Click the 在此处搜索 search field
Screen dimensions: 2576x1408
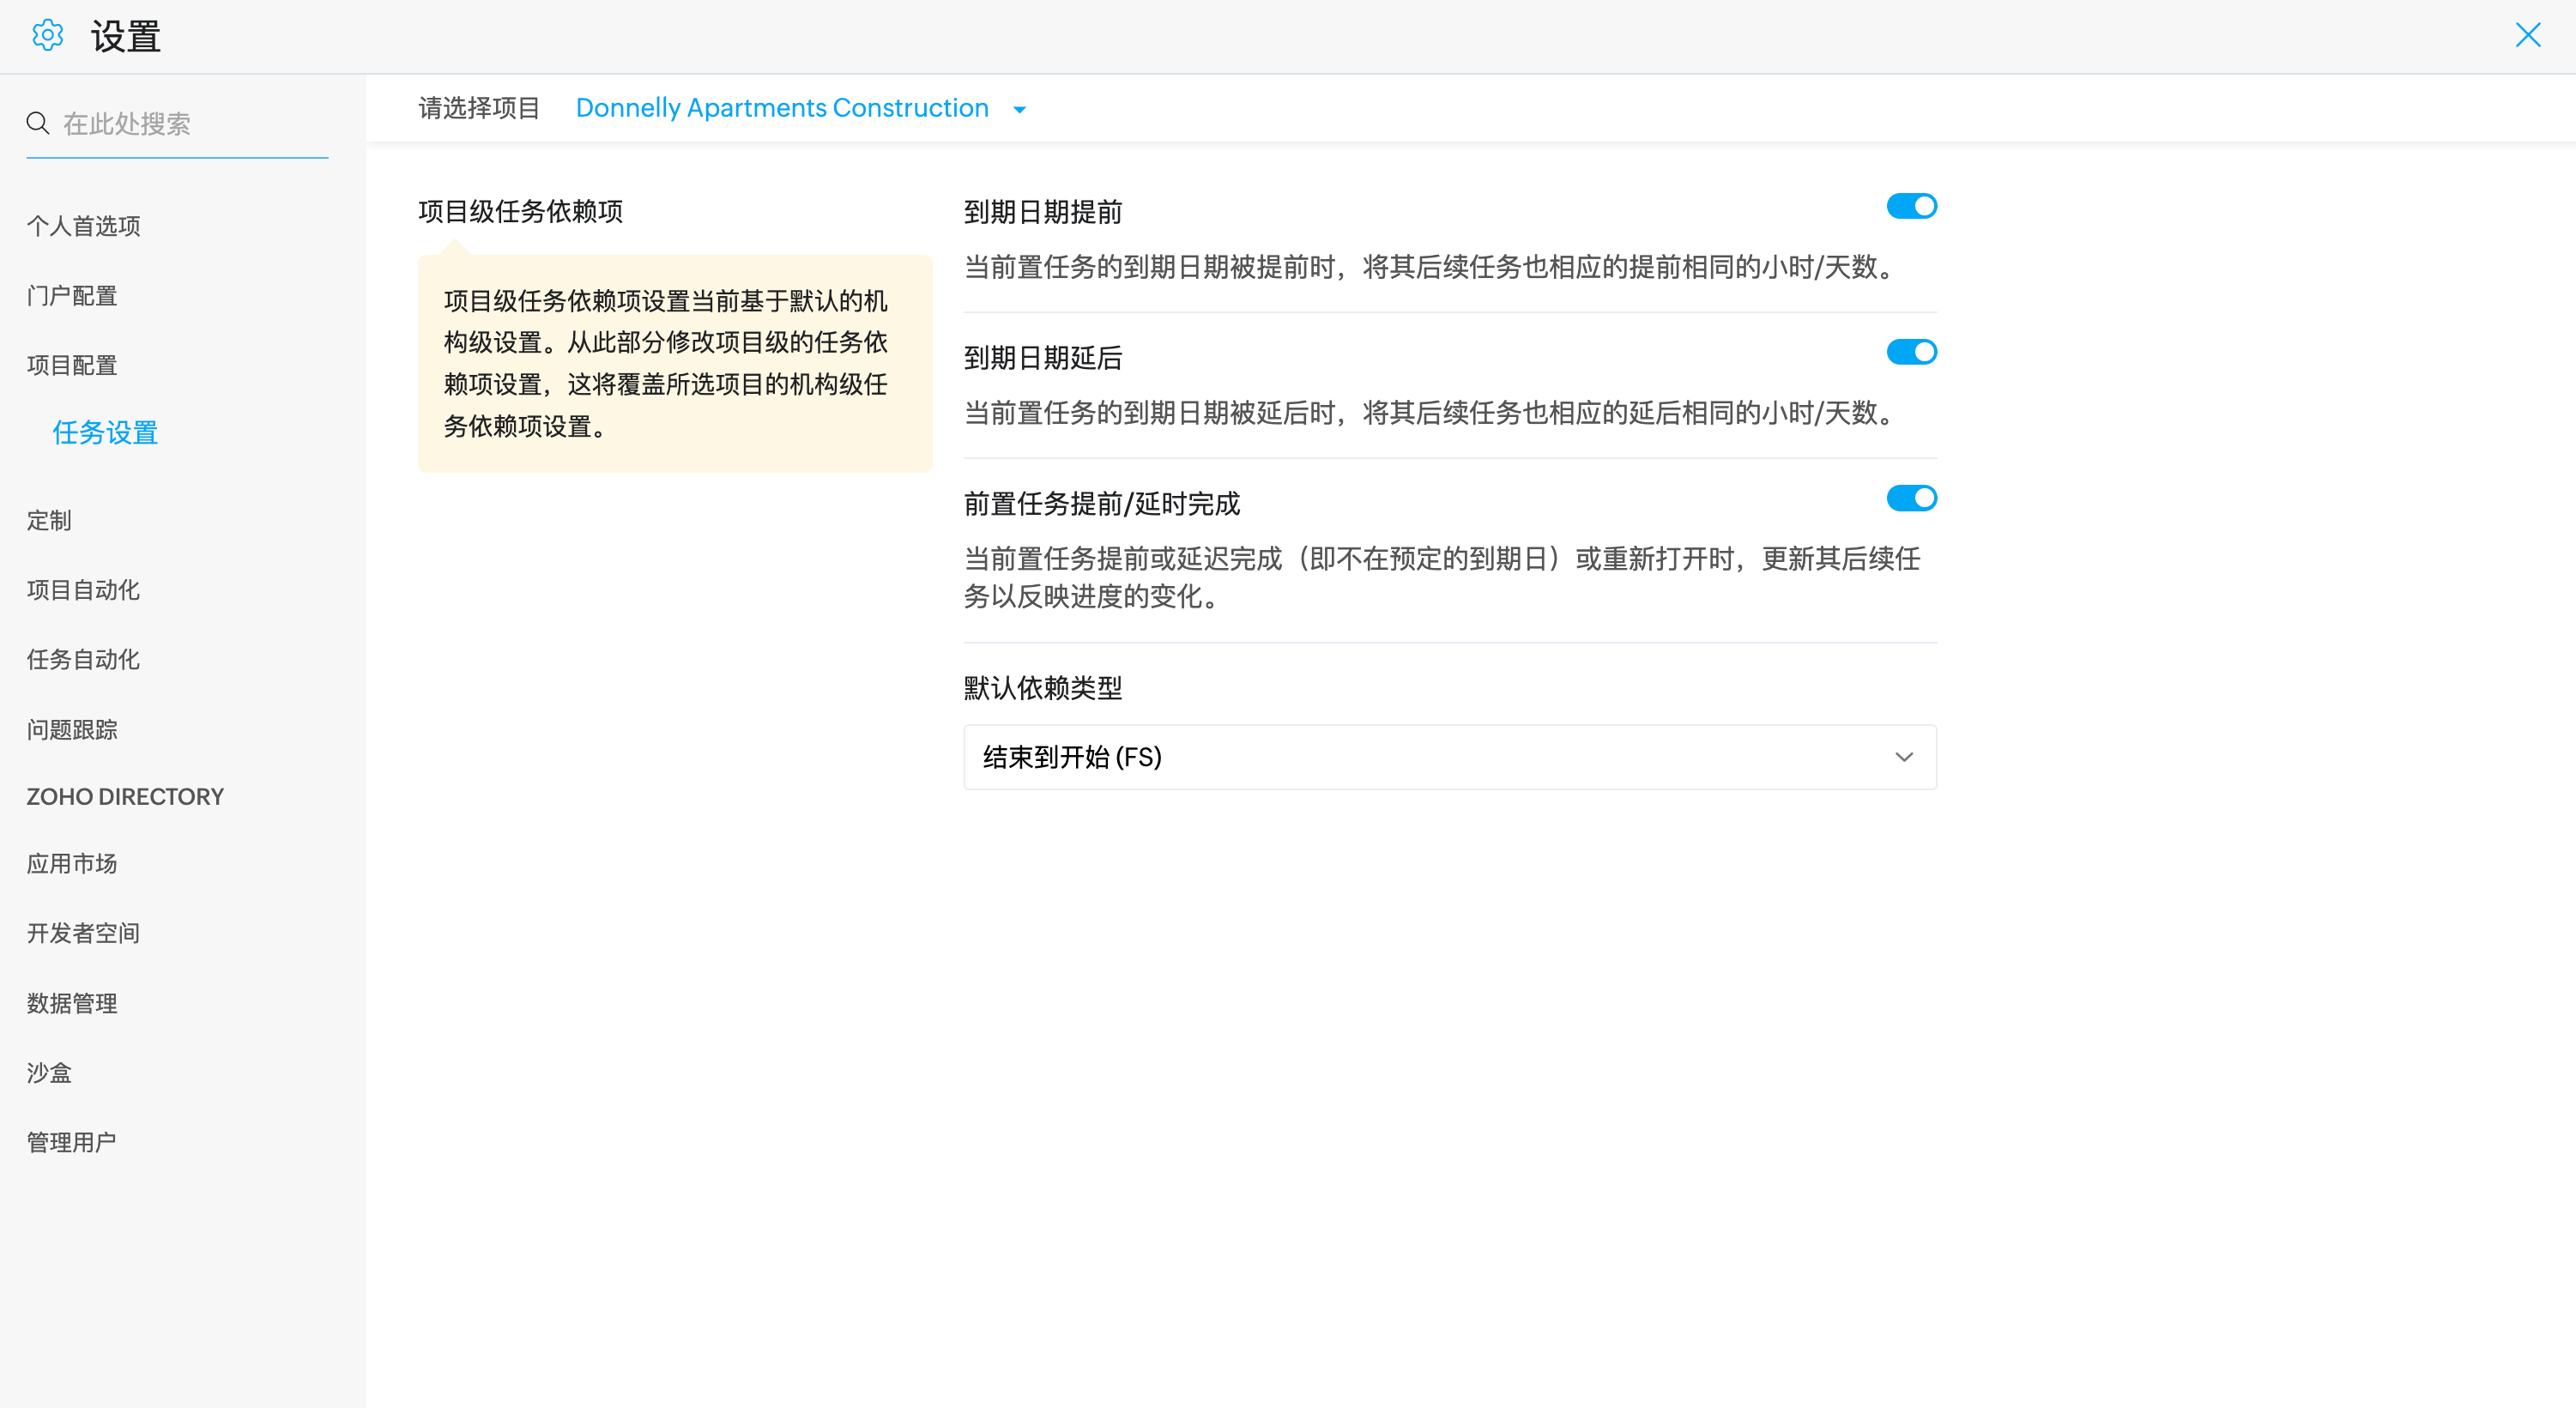click(190, 124)
